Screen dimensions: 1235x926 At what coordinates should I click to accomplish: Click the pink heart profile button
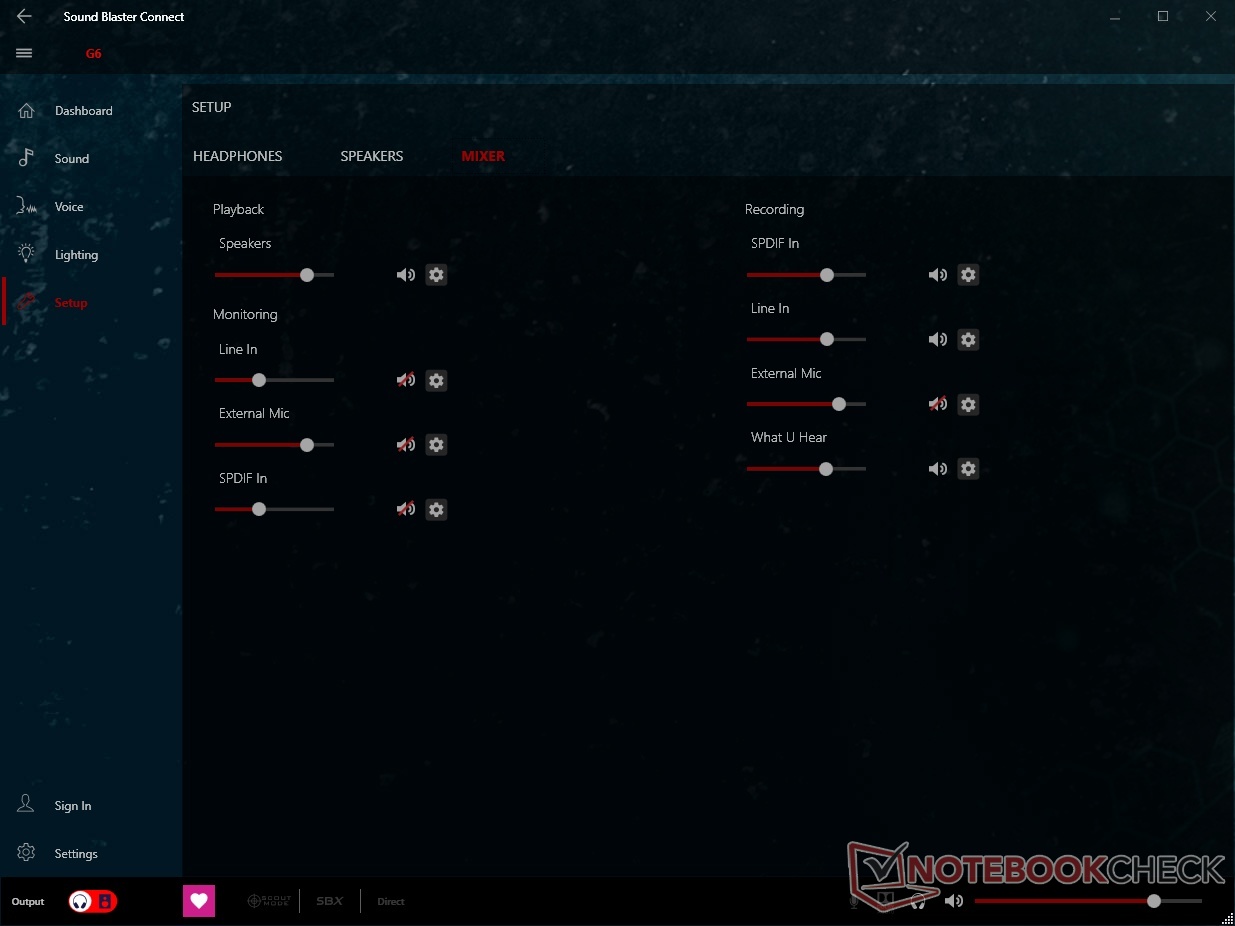click(199, 902)
